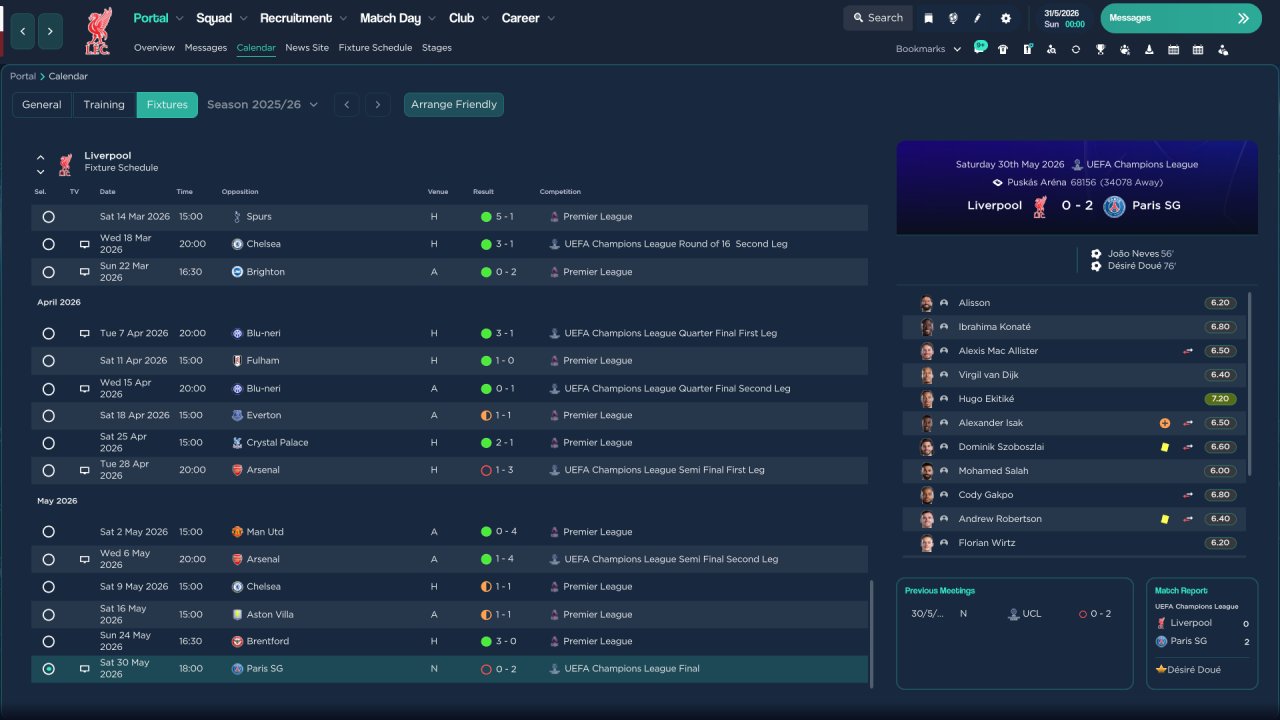This screenshot has width=1280, height=720.
Task: Click the person with badge icon ending the bookmarks bar
Action: point(1222,49)
